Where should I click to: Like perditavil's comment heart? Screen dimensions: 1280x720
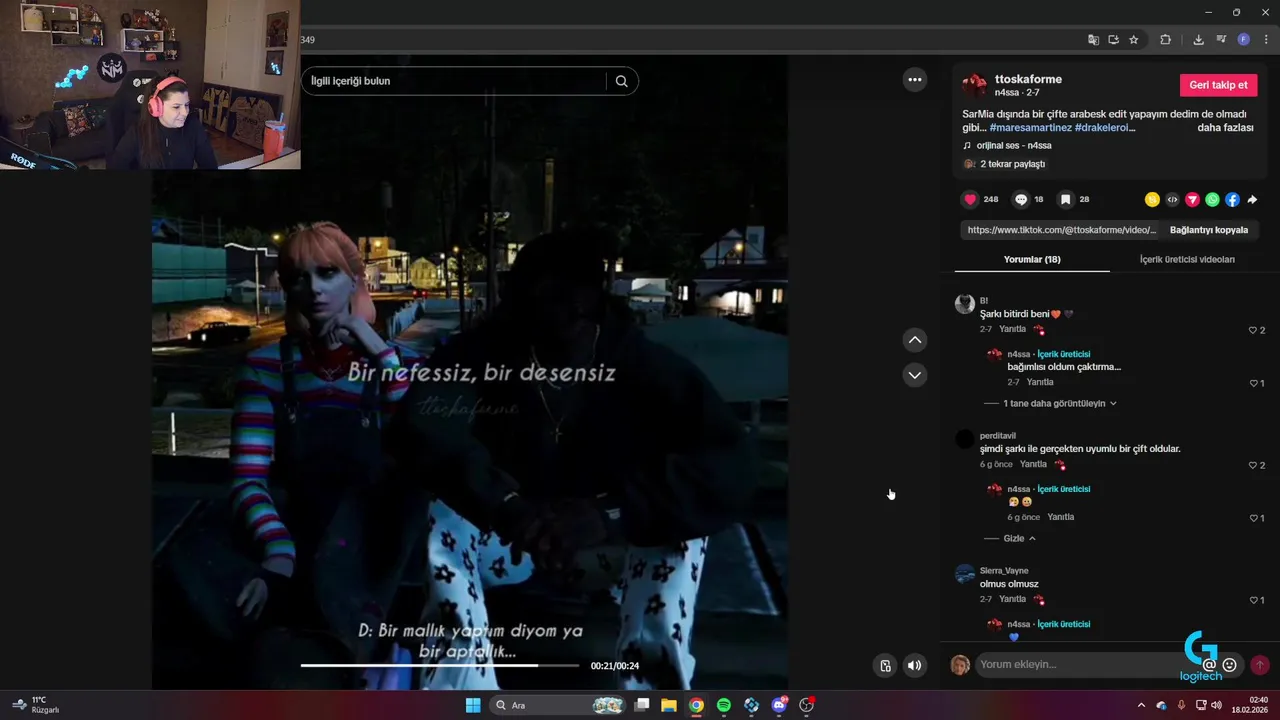(x=1253, y=465)
